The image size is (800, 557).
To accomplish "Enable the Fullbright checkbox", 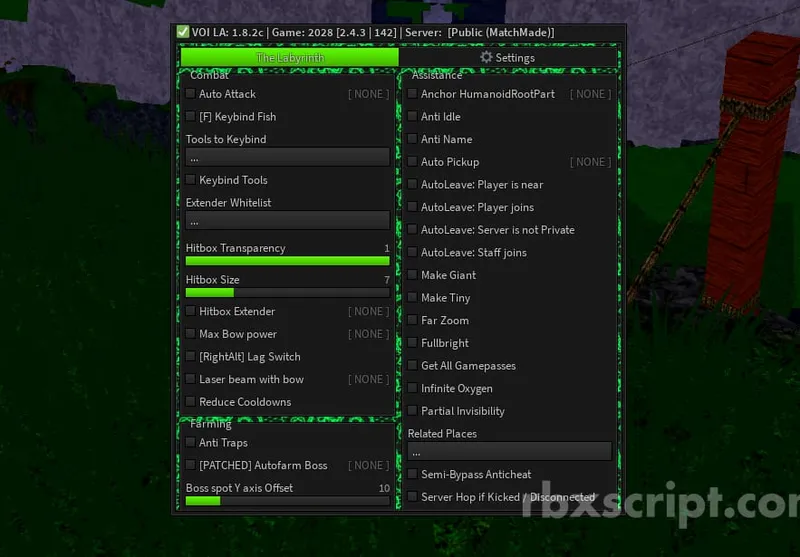I will click(x=412, y=343).
